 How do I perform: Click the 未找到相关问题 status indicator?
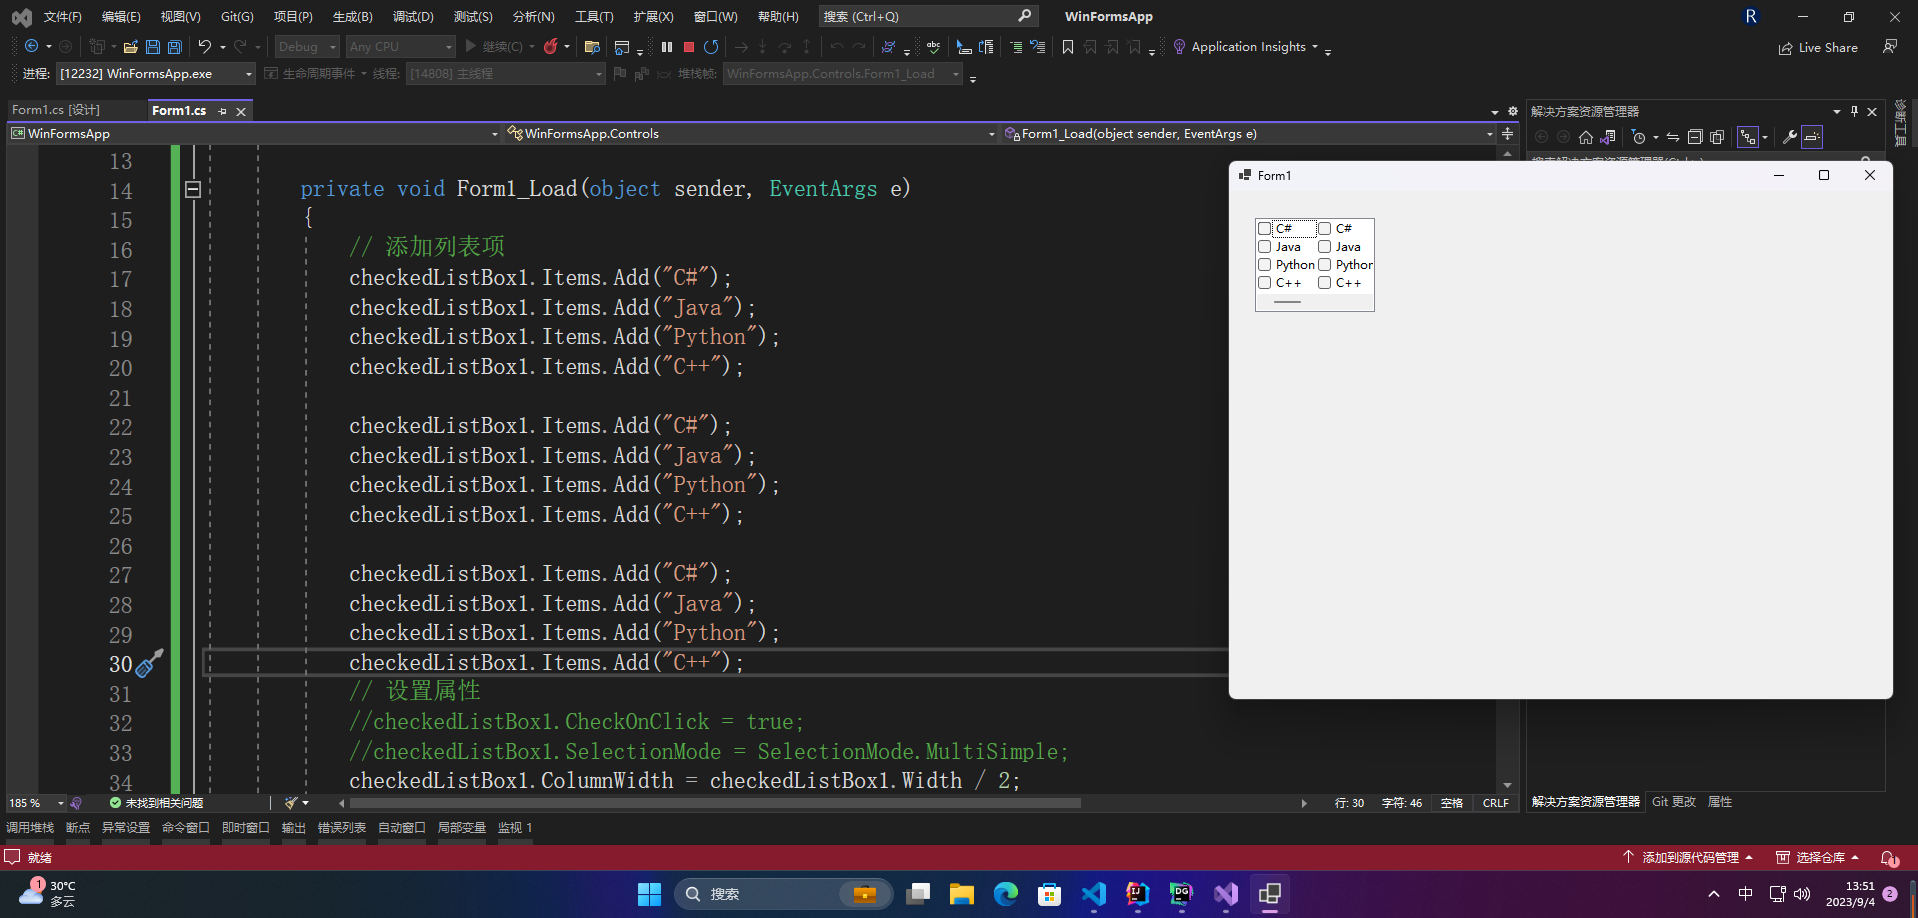(156, 803)
